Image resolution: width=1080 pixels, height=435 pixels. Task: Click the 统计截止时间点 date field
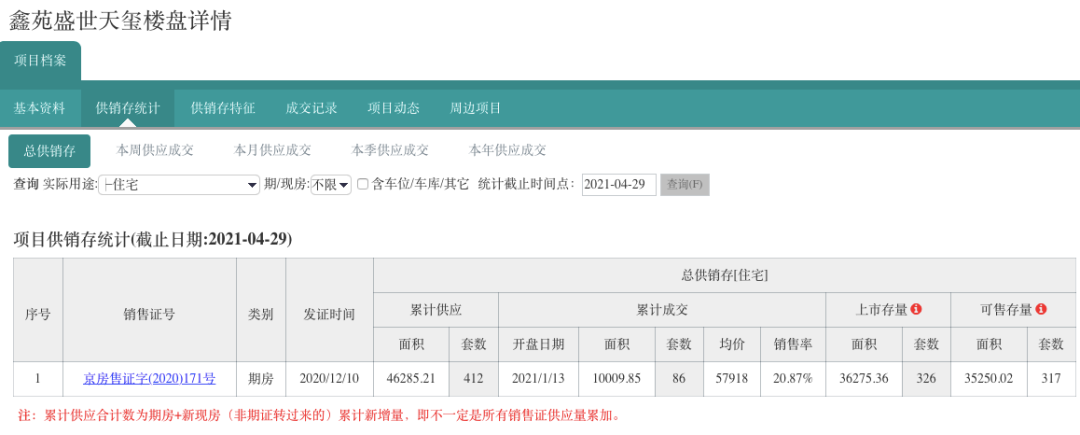point(619,184)
